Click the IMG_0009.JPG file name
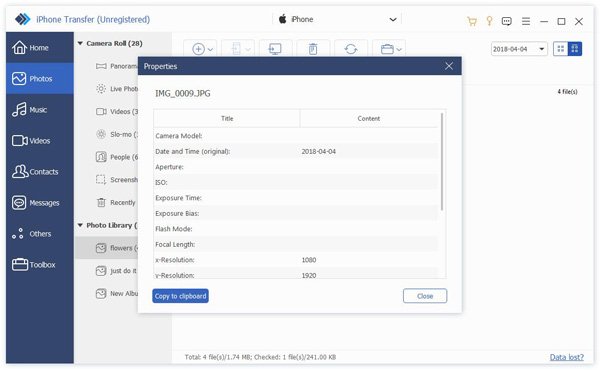This screenshot has height=370, width=600. tap(183, 93)
